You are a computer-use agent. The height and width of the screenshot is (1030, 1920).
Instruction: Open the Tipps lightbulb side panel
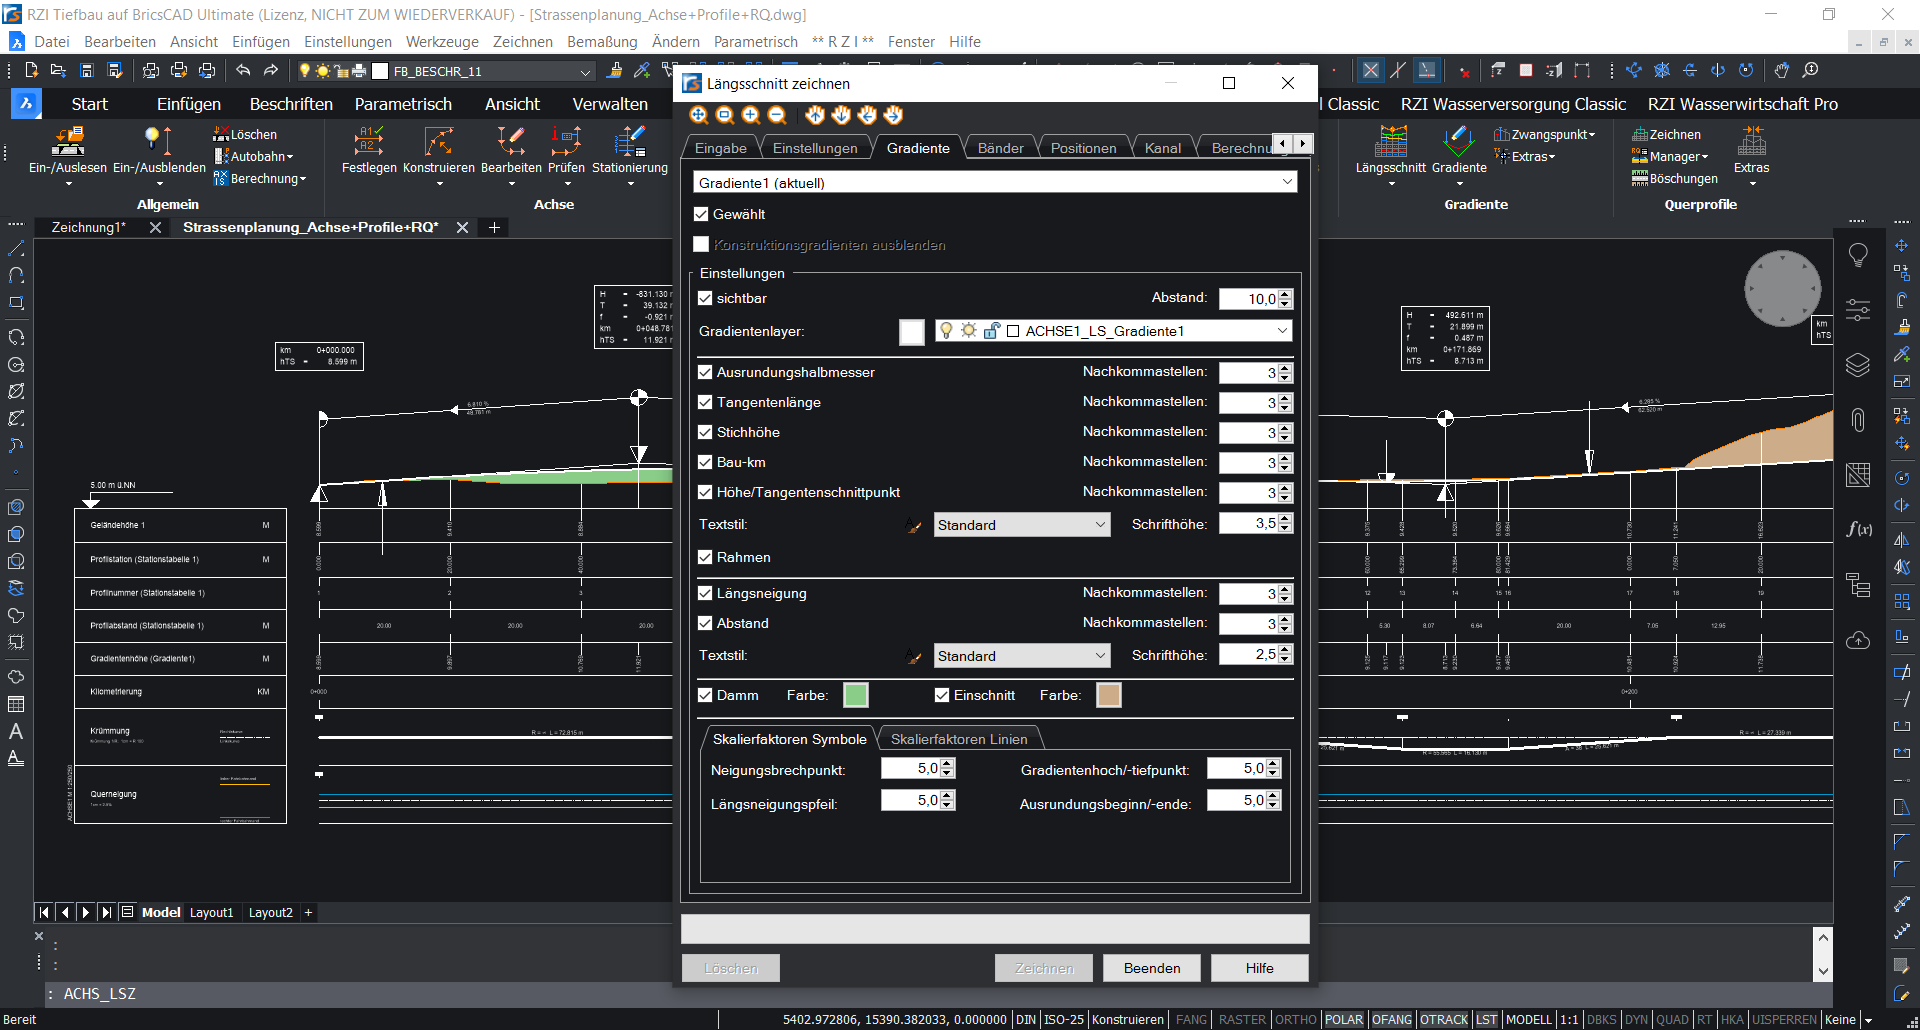[1858, 256]
